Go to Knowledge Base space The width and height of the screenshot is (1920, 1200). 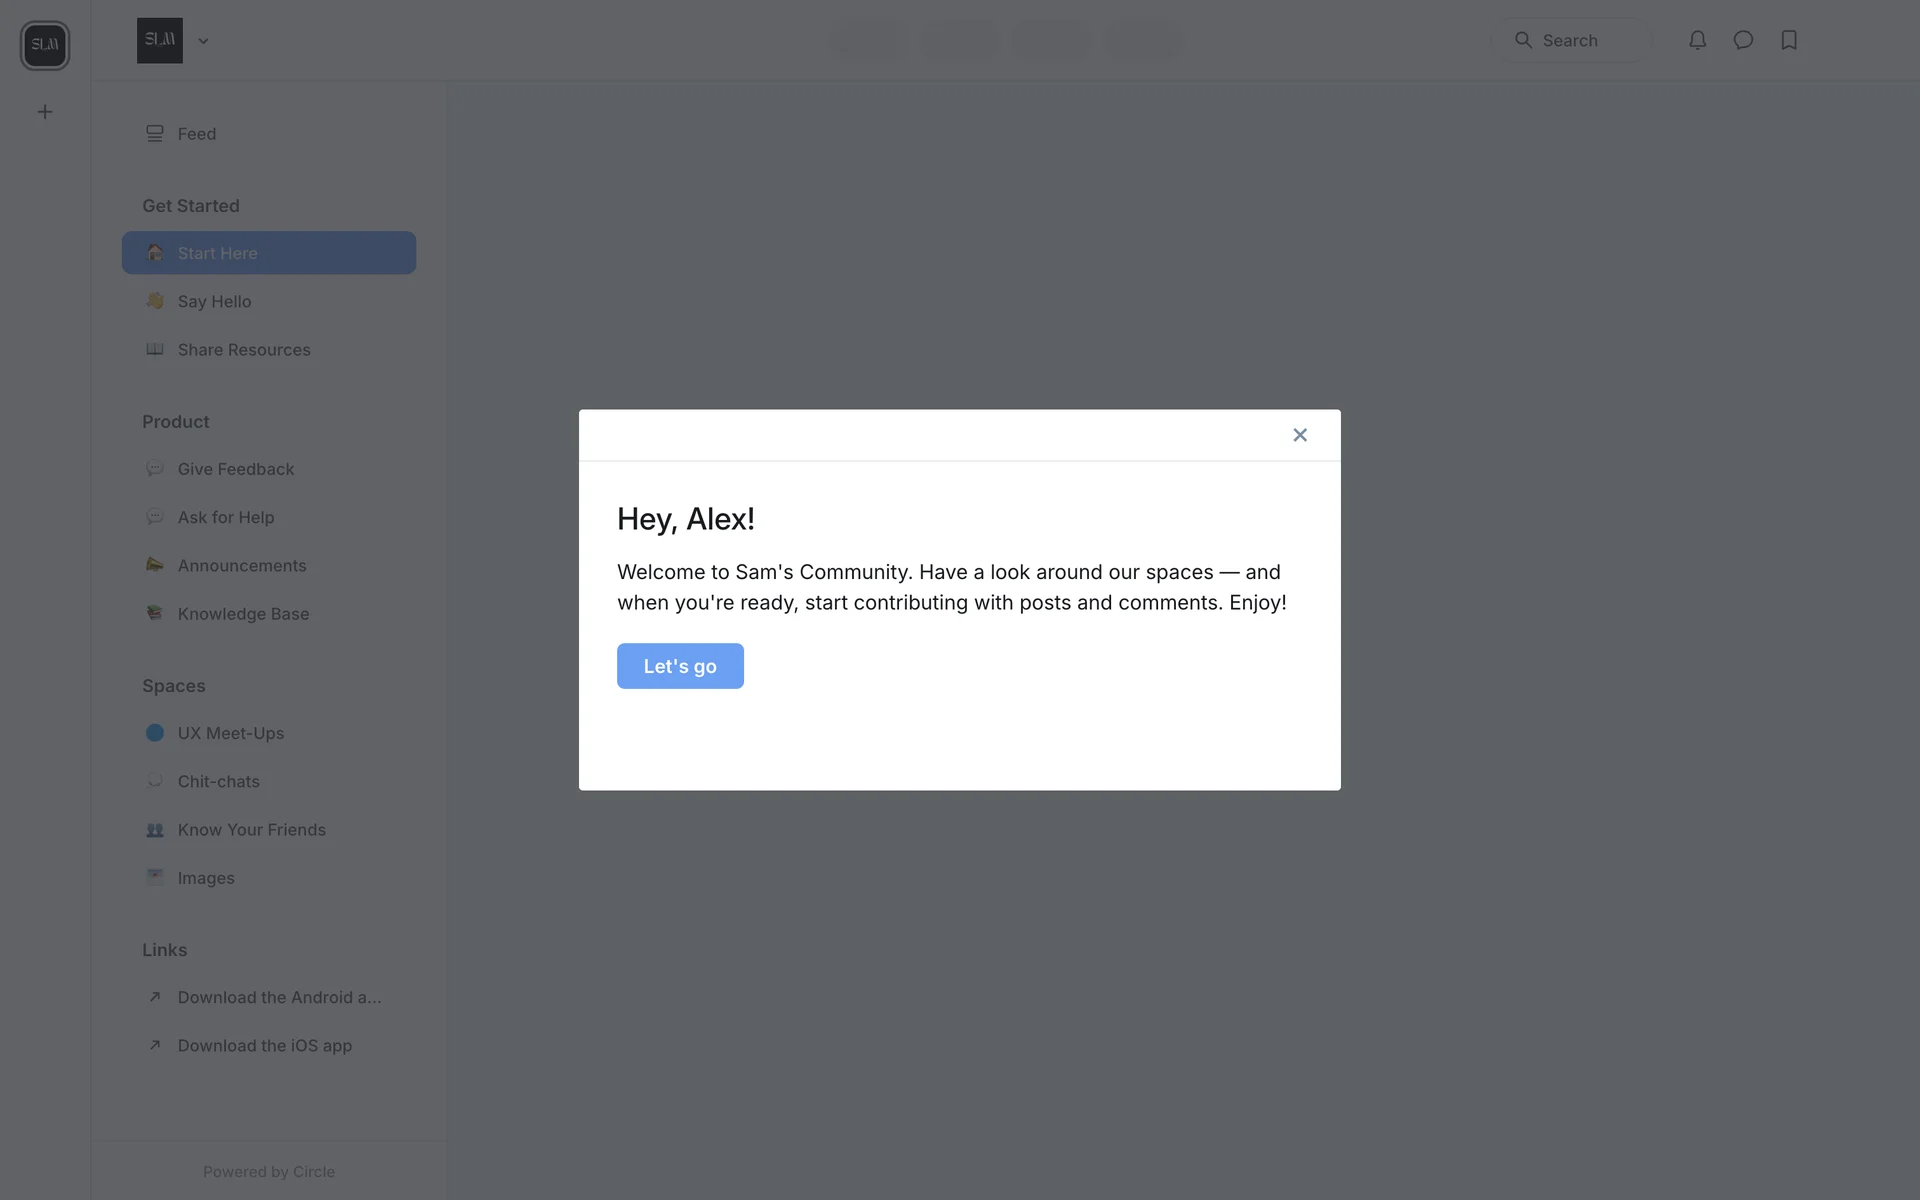point(243,614)
